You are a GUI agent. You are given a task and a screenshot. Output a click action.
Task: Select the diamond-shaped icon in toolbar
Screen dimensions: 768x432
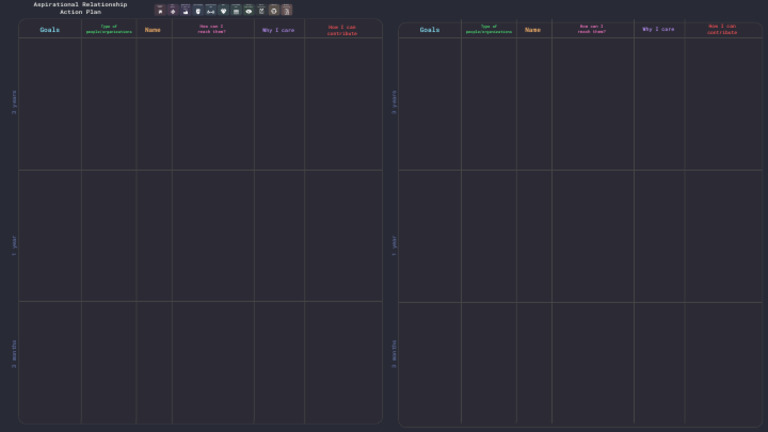point(173,10)
